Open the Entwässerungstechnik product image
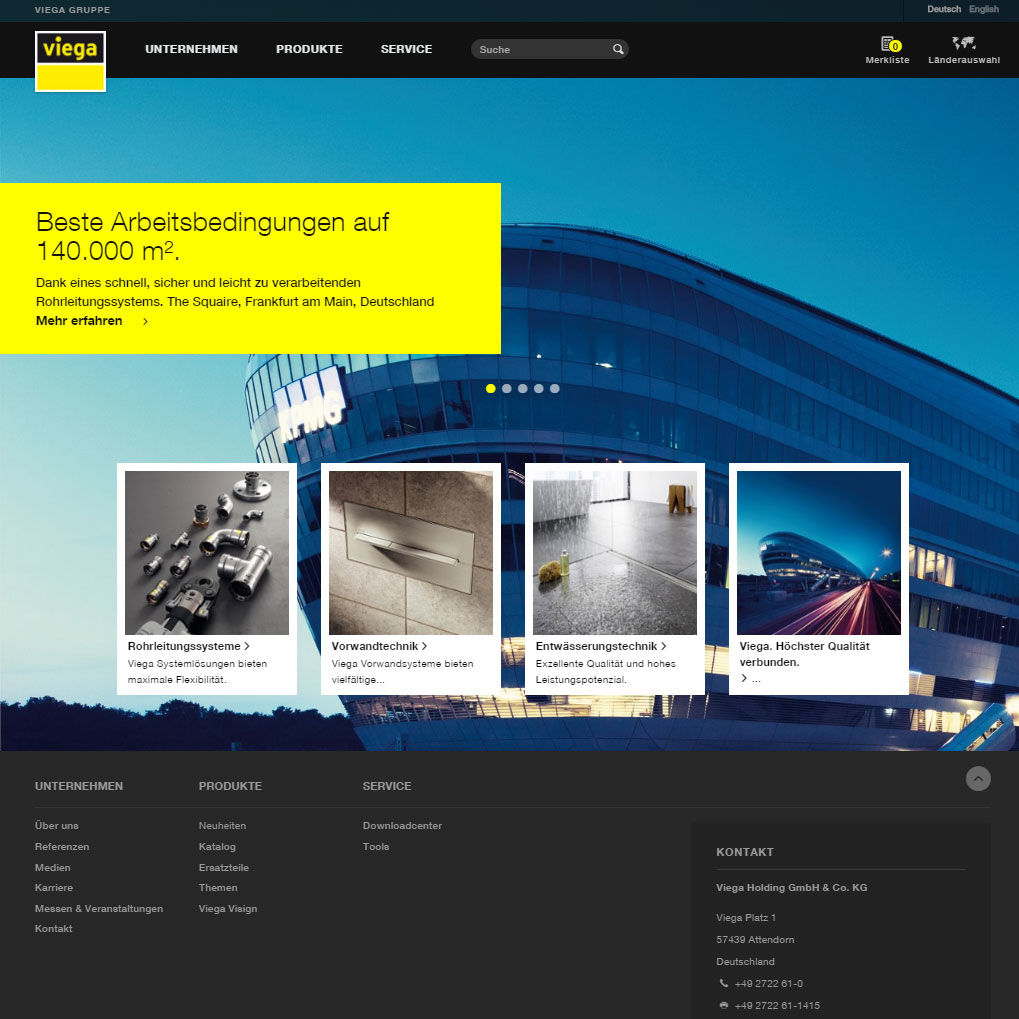 pyautogui.click(x=615, y=552)
